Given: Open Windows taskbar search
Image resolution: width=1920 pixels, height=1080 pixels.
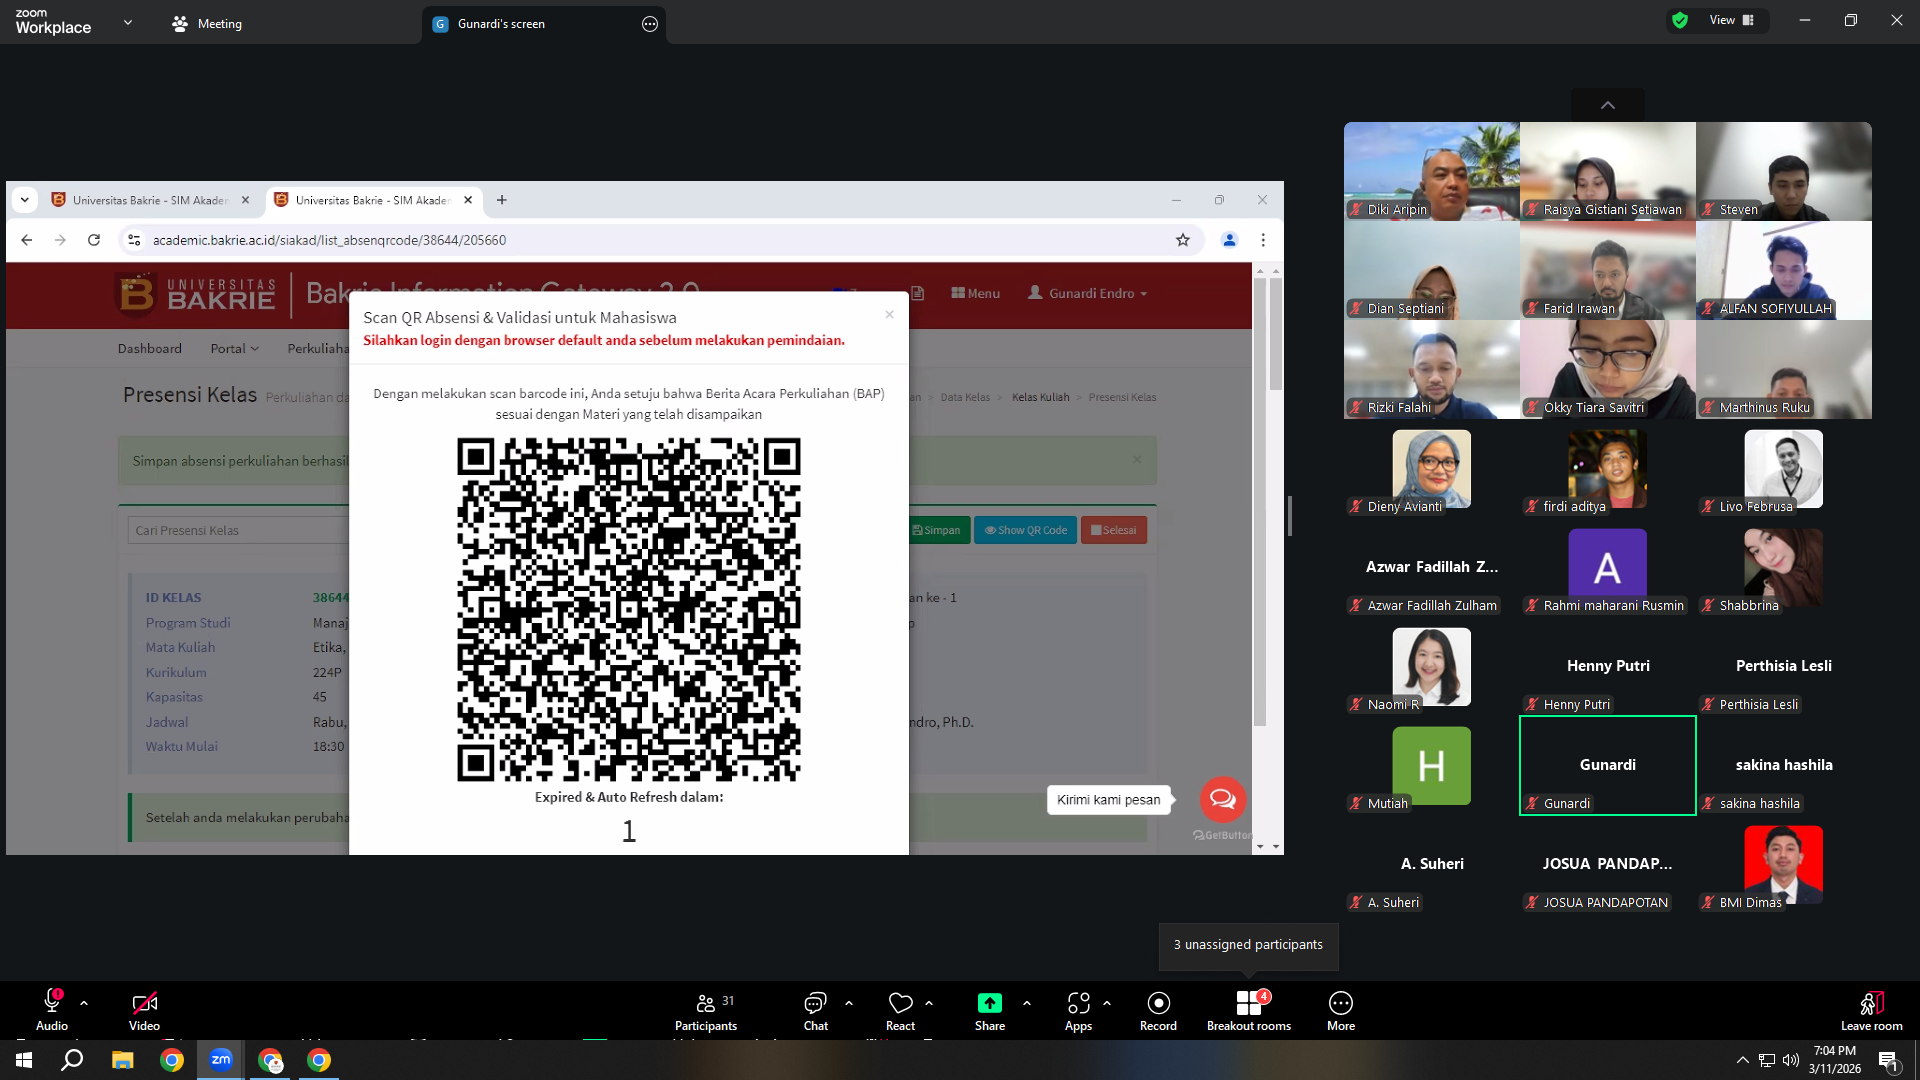Looking at the screenshot, I should click(72, 1060).
